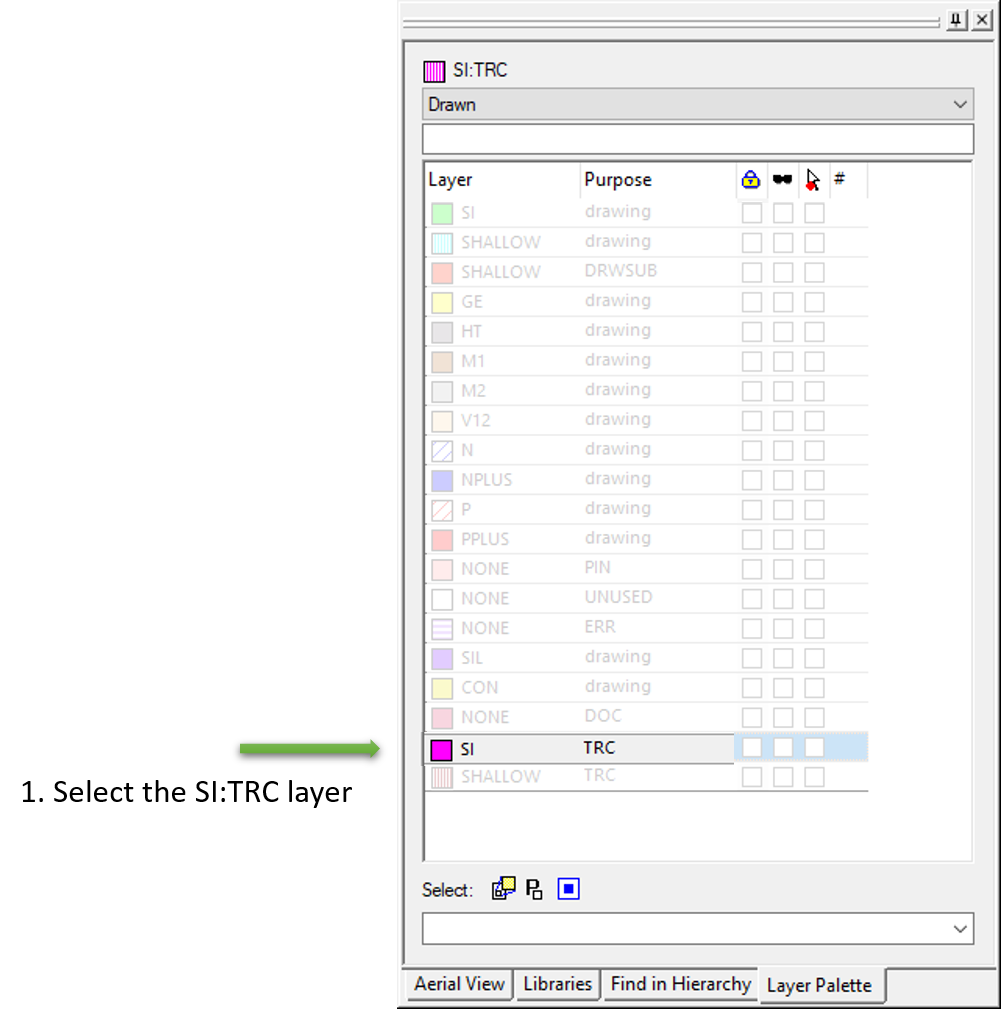Click the cursor protect column header icon
The image size is (1001, 1009).
813,180
